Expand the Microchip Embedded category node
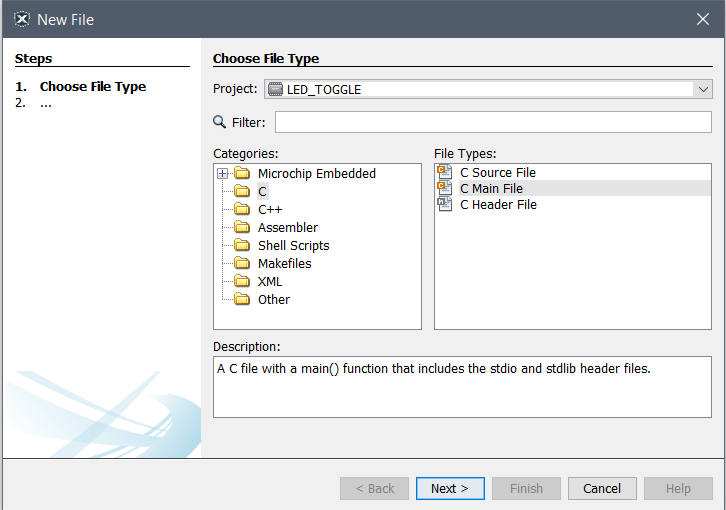The image size is (726, 510). click(222, 174)
